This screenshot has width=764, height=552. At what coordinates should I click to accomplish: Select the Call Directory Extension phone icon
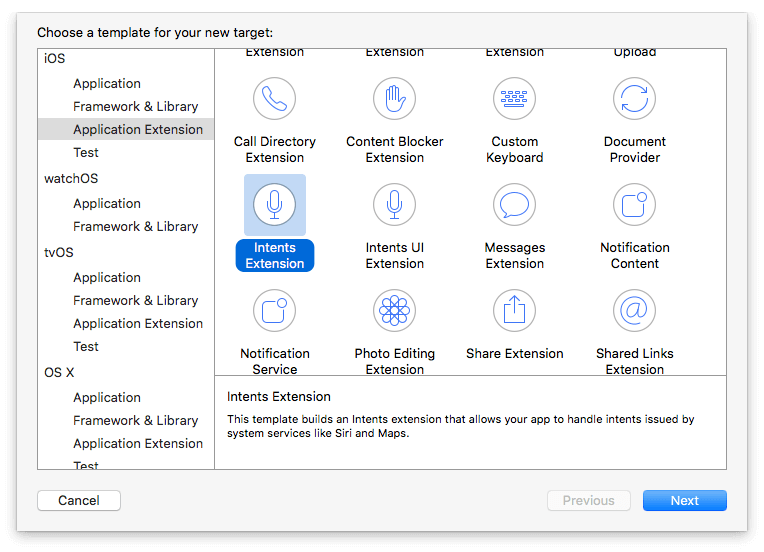(275, 99)
